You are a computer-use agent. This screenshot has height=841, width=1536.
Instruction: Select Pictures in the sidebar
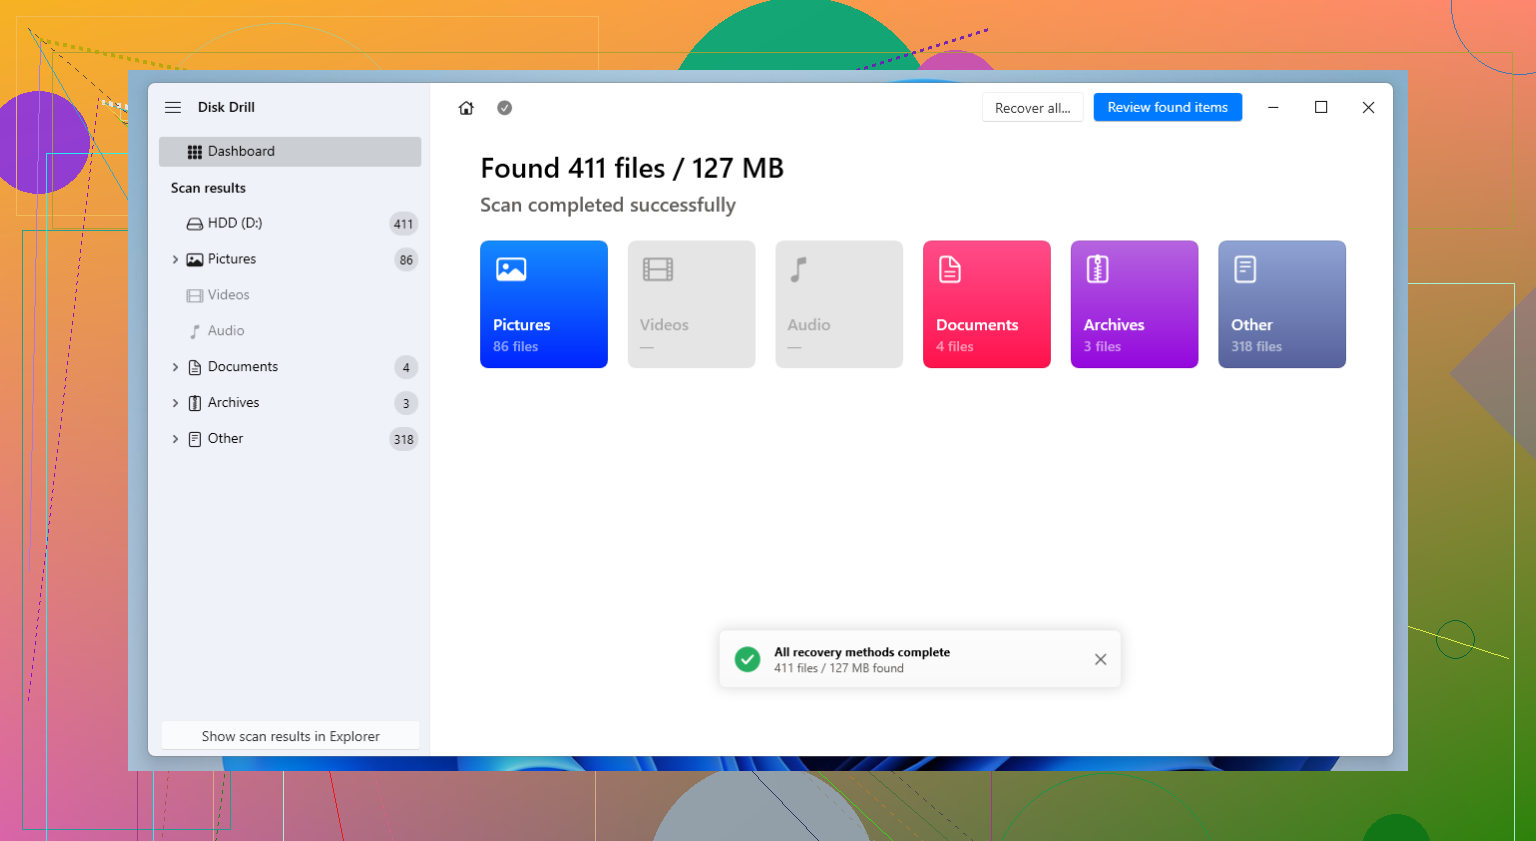(290, 259)
